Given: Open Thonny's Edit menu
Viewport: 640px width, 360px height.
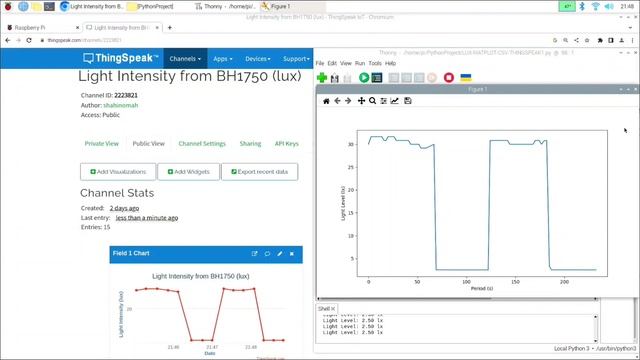Looking at the screenshot, I should 332,63.
